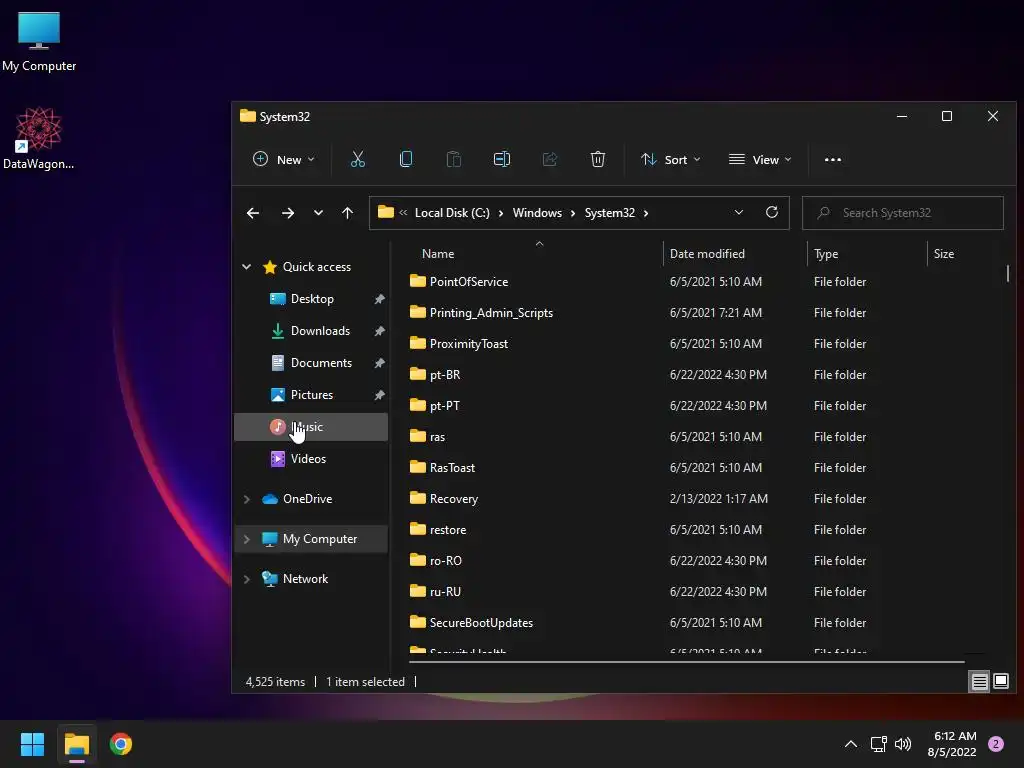Open the View dropdown menu
This screenshot has height=768, width=1024.
click(x=760, y=159)
